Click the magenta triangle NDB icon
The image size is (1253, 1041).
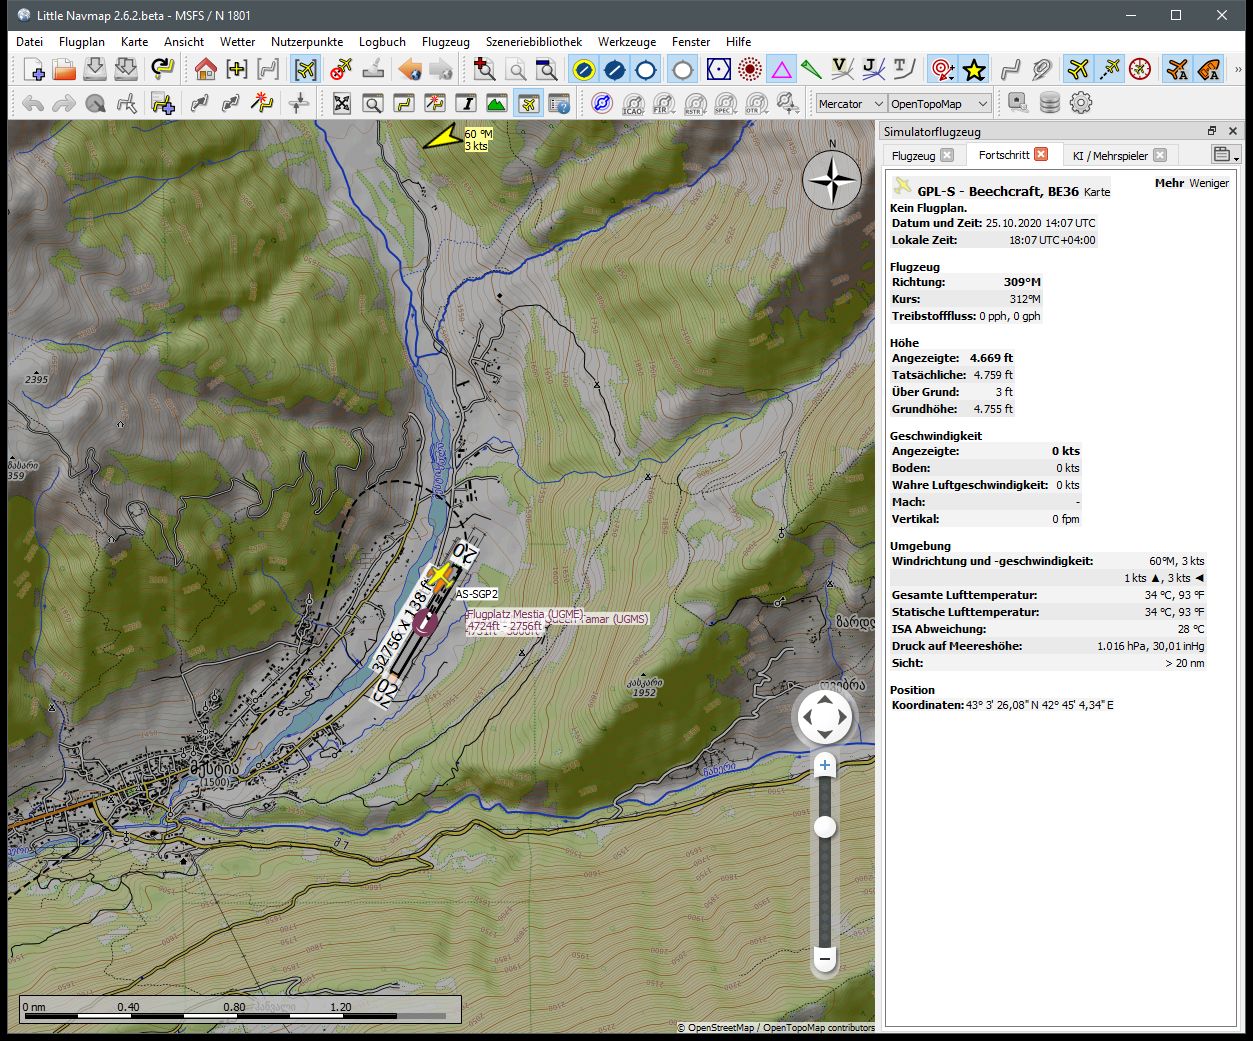click(x=781, y=69)
